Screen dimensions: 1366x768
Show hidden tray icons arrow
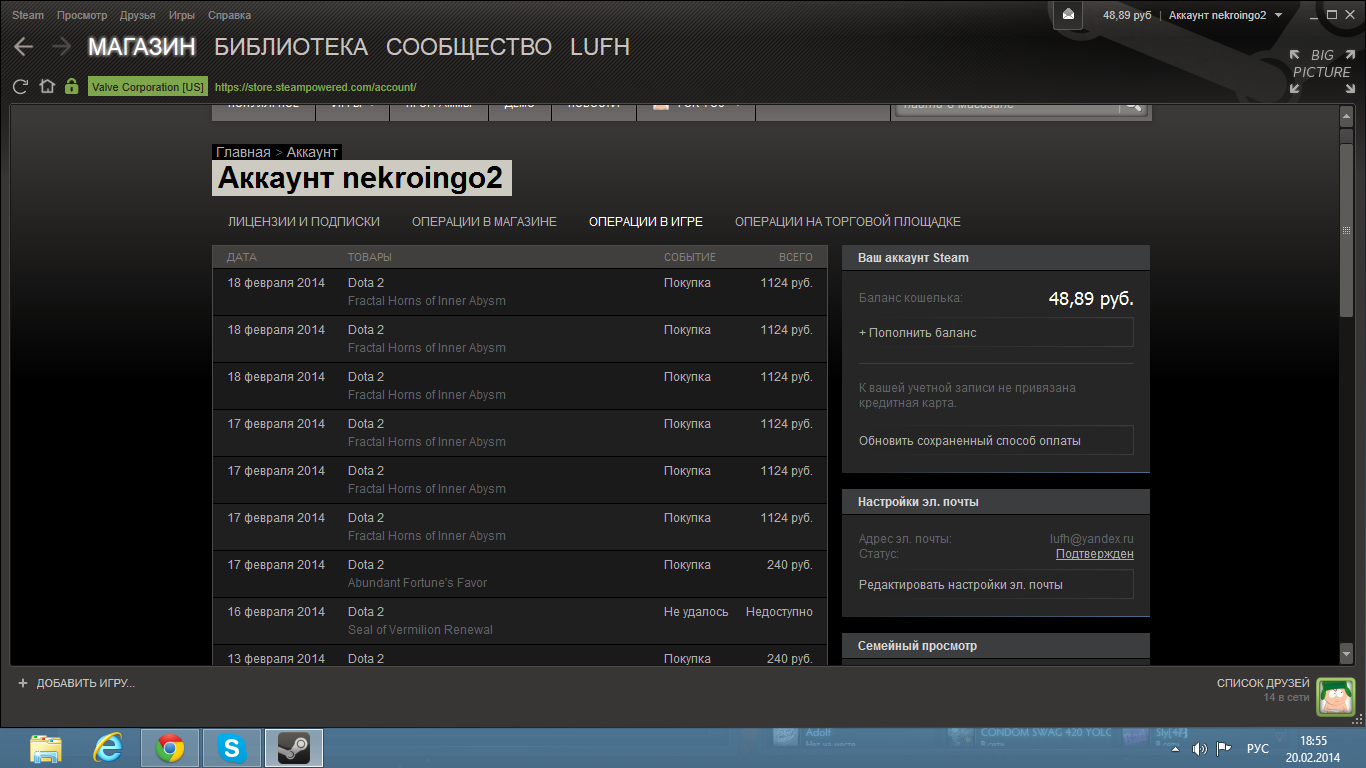(1174, 748)
